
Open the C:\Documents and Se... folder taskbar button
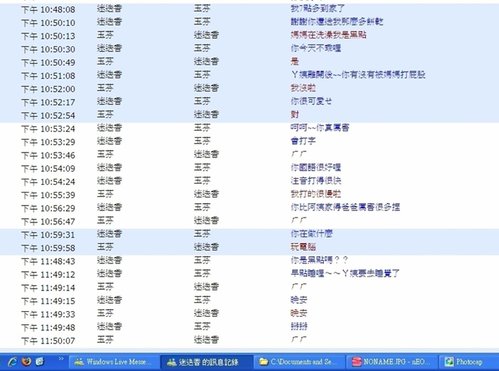[299, 362]
